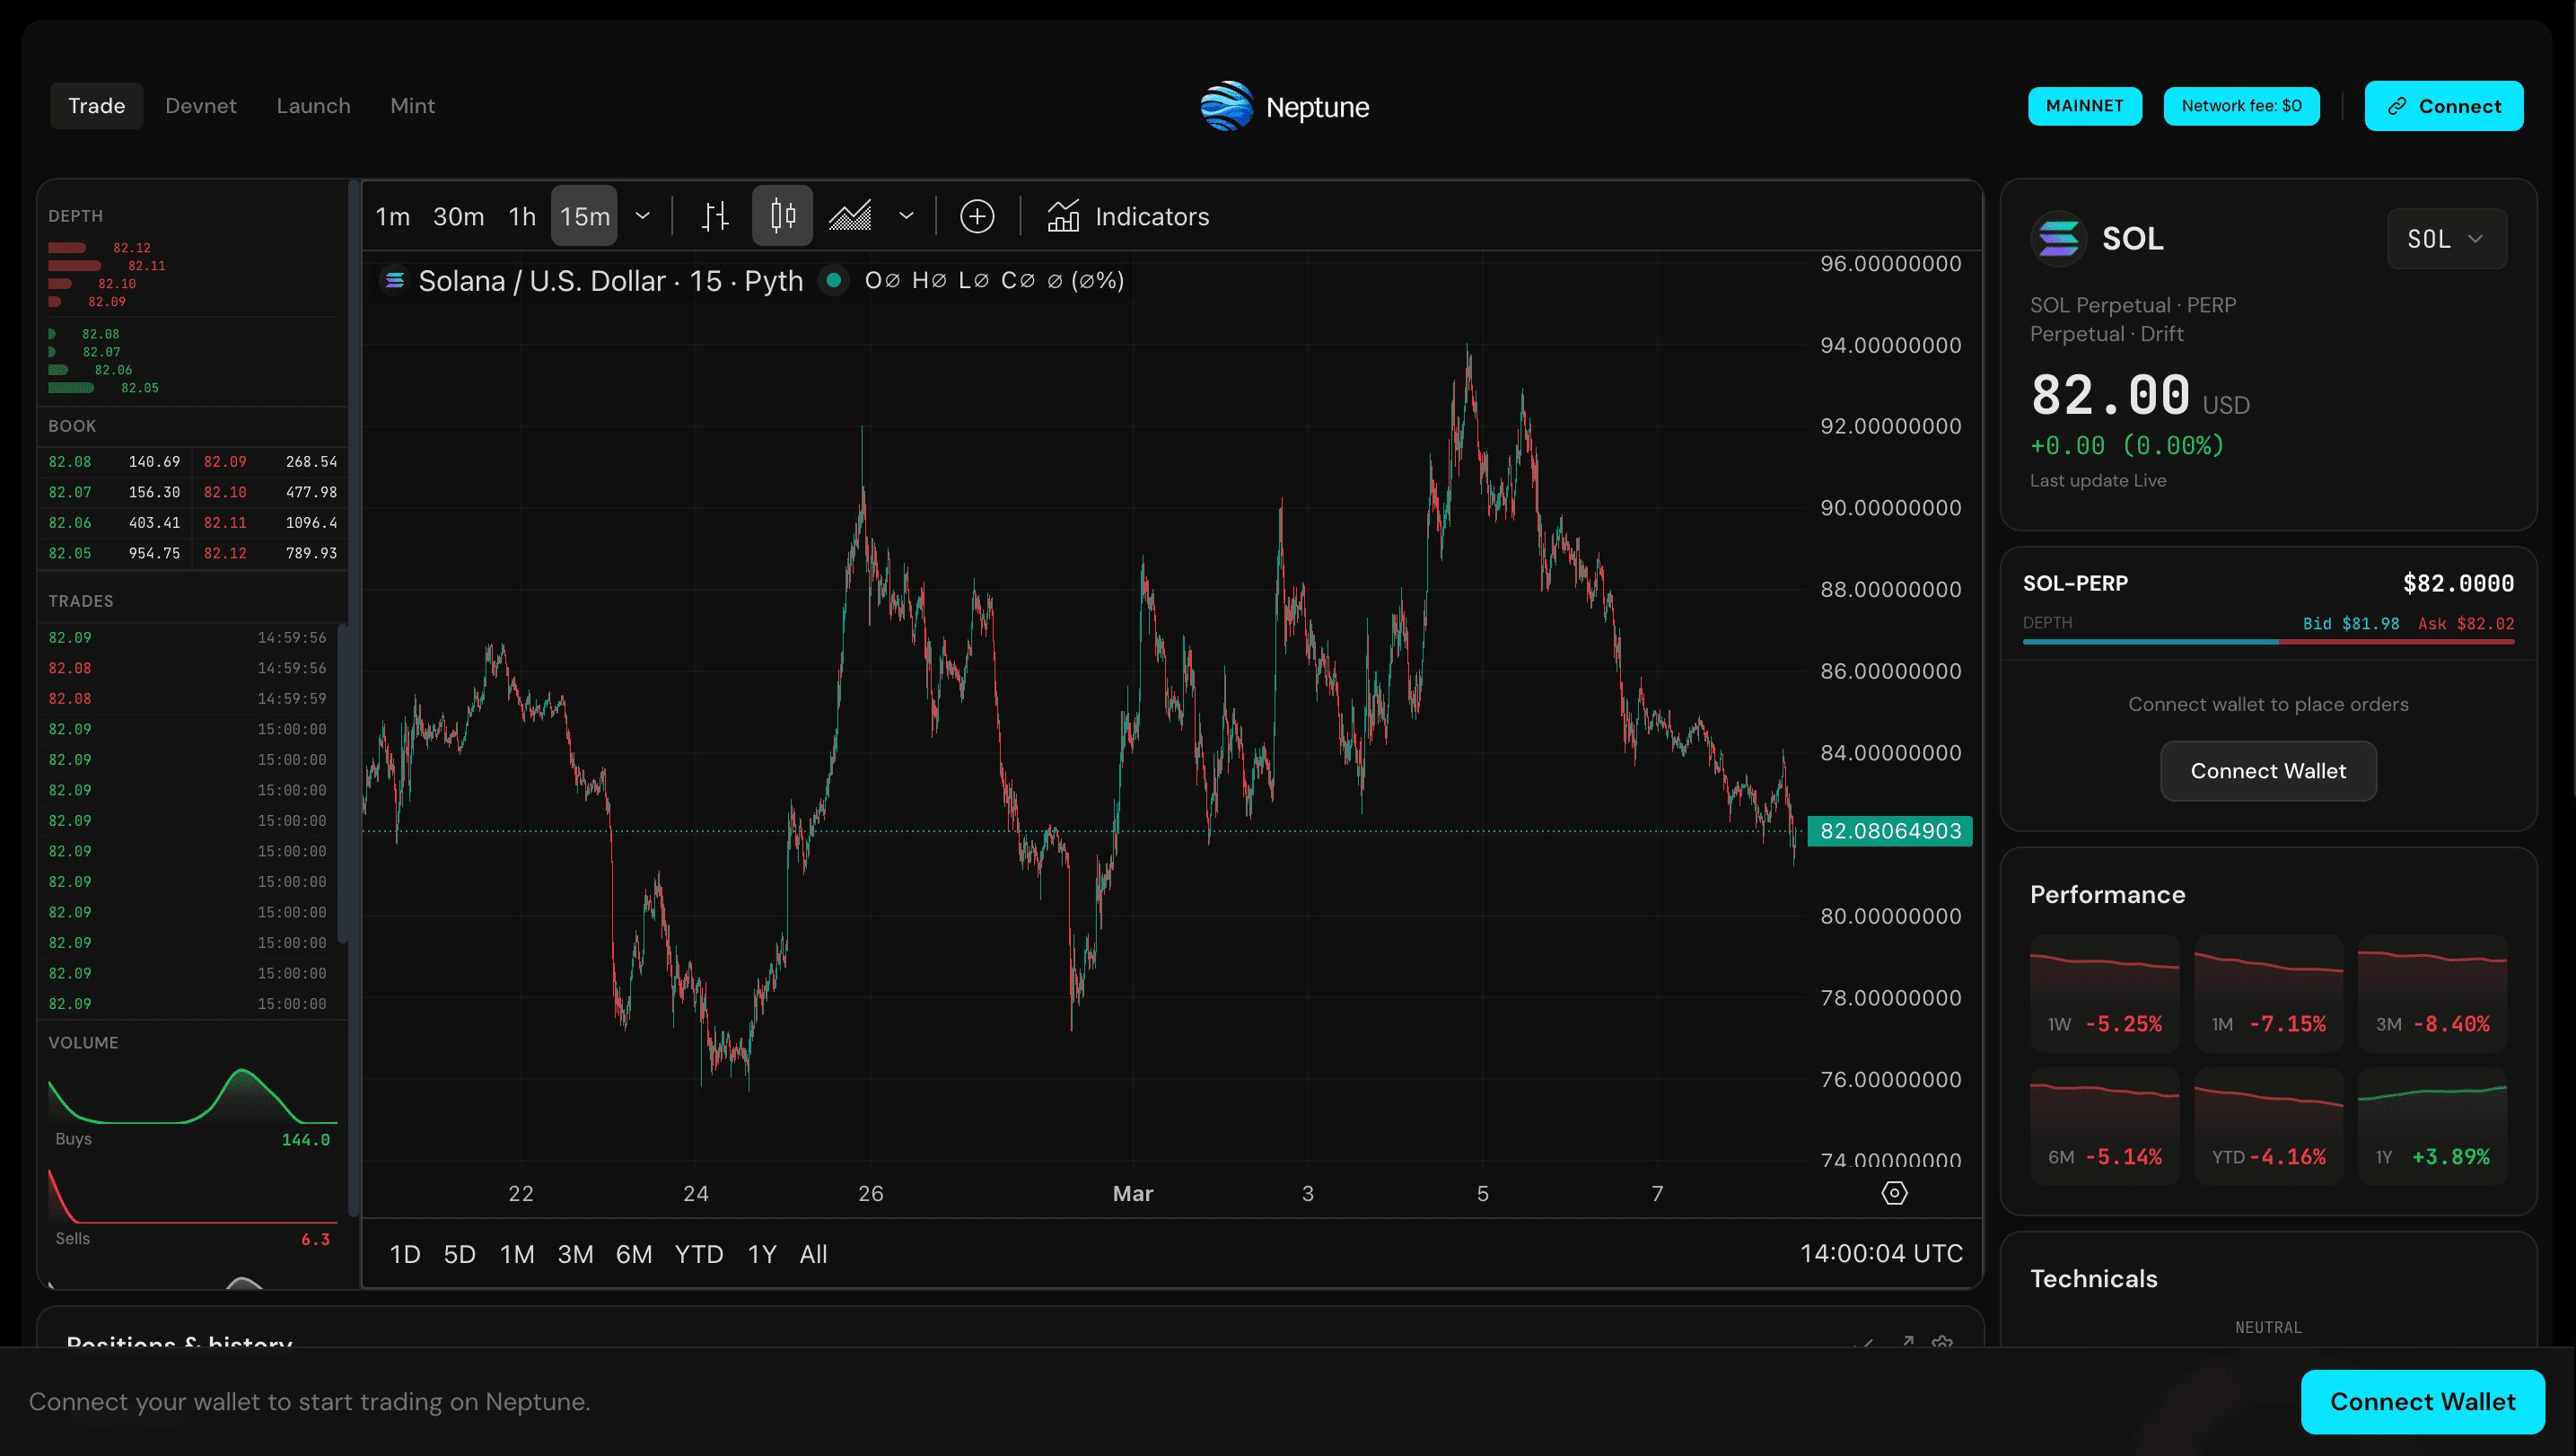Switch to the Devnet tab
This screenshot has width=2576, height=1456.
(x=200, y=106)
